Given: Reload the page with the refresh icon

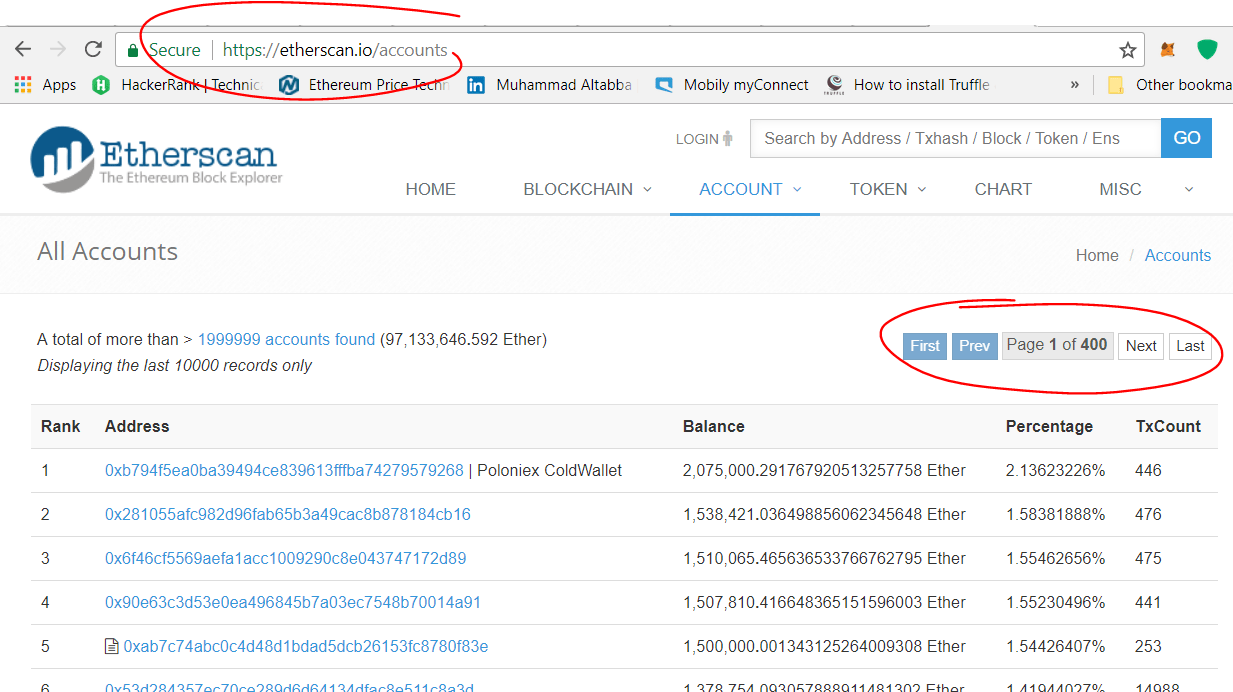Looking at the screenshot, I should pyautogui.click(x=93, y=49).
